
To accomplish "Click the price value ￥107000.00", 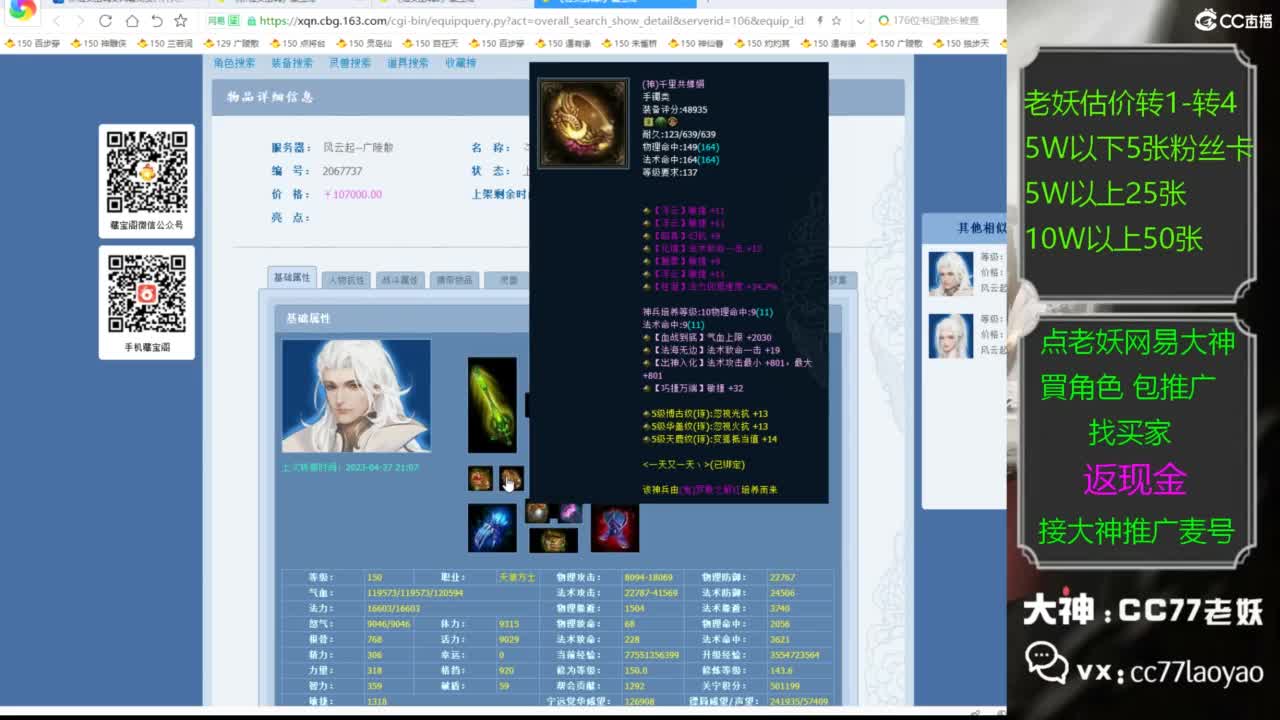I will tap(353, 194).
